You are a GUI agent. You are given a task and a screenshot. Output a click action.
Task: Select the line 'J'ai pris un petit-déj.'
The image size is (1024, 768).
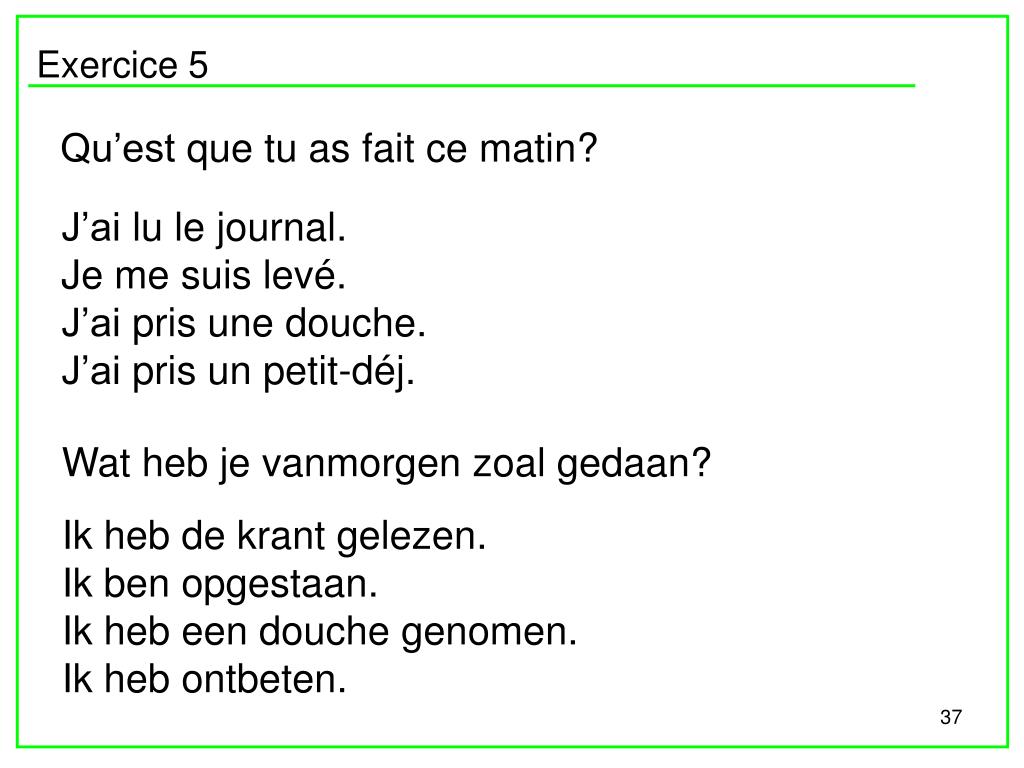tap(238, 373)
